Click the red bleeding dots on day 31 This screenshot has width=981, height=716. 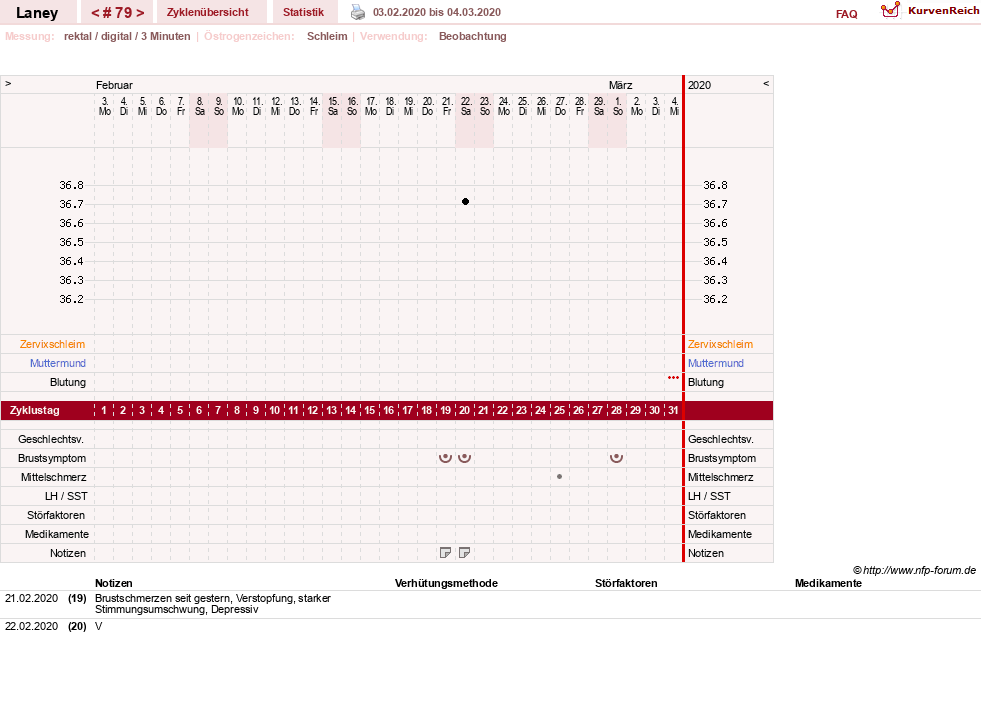(673, 377)
